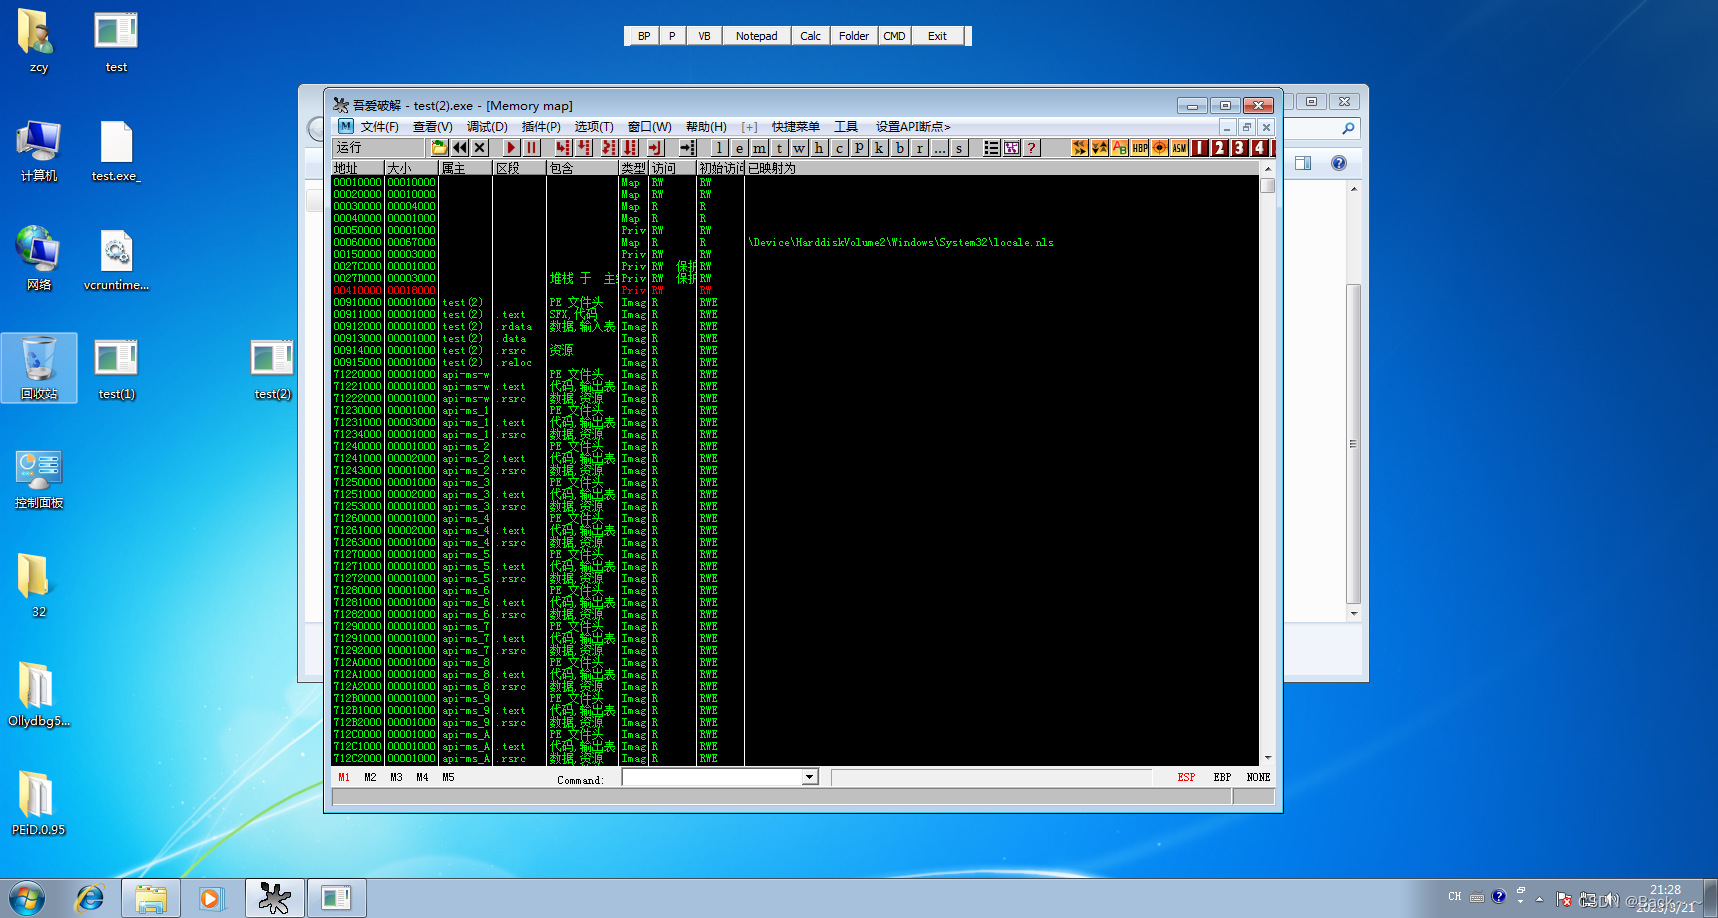Viewport: 1718px width, 918px height.
Task: Open the 调试(D) menu
Action: pos(487,127)
